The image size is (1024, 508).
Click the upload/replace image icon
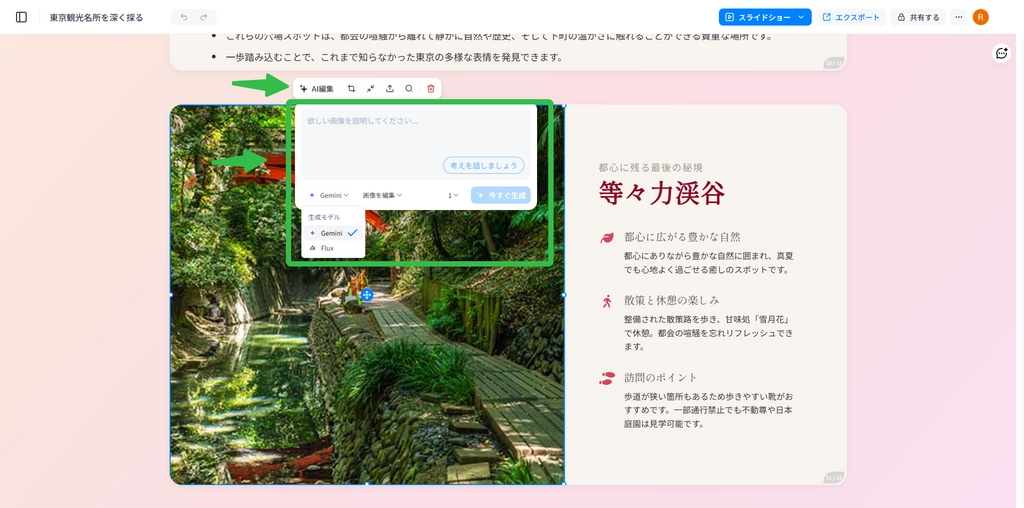[x=390, y=89]
